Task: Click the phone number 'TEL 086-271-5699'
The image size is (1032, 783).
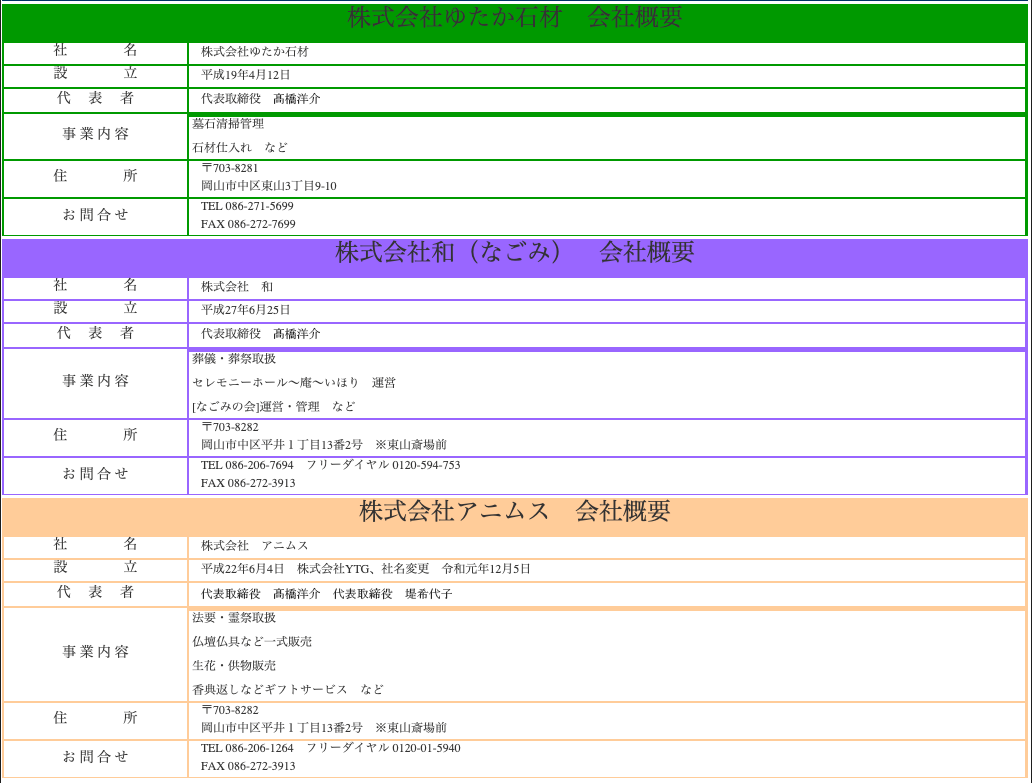Action: pyautogui.click(x=247, y=207)
